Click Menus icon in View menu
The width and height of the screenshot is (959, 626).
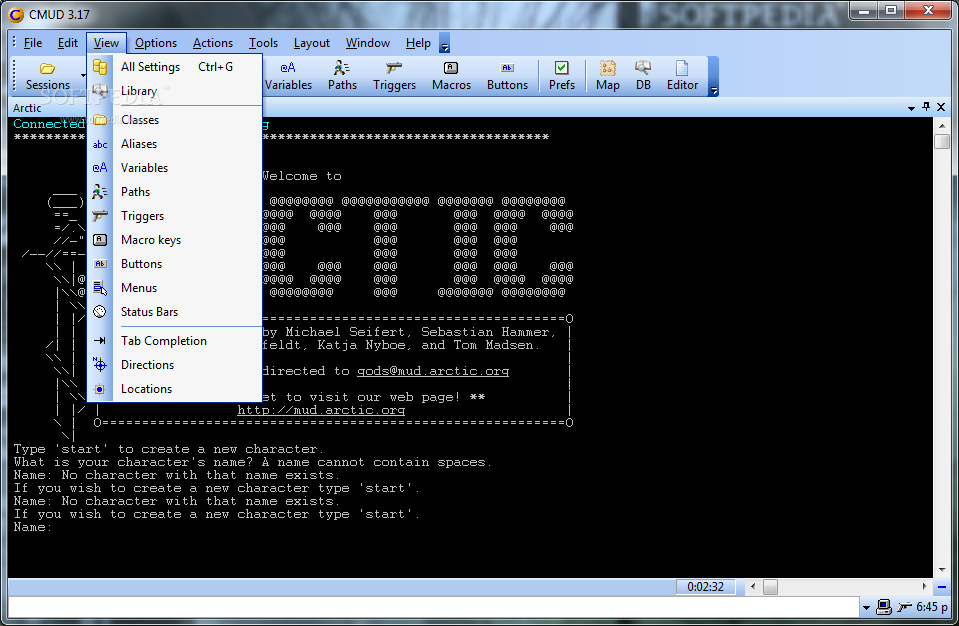click(100, 288)
